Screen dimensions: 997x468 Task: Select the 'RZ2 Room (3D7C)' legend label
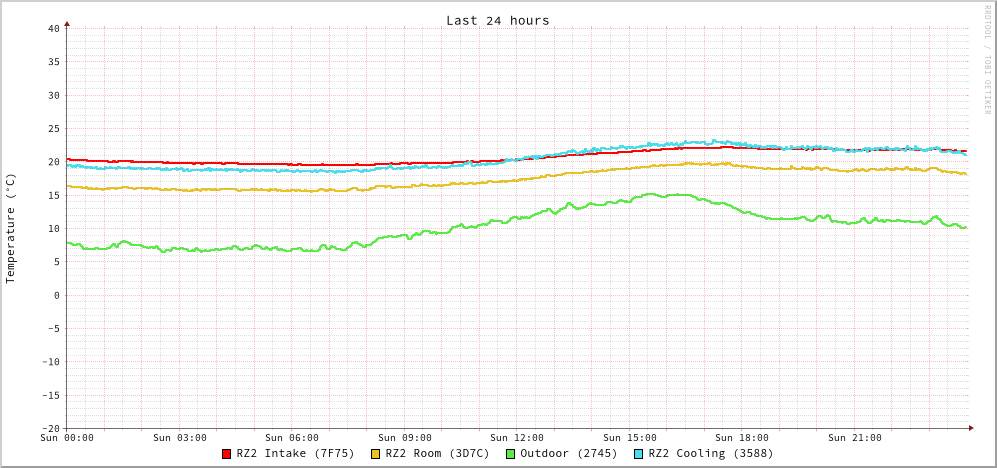pos(437,454)
